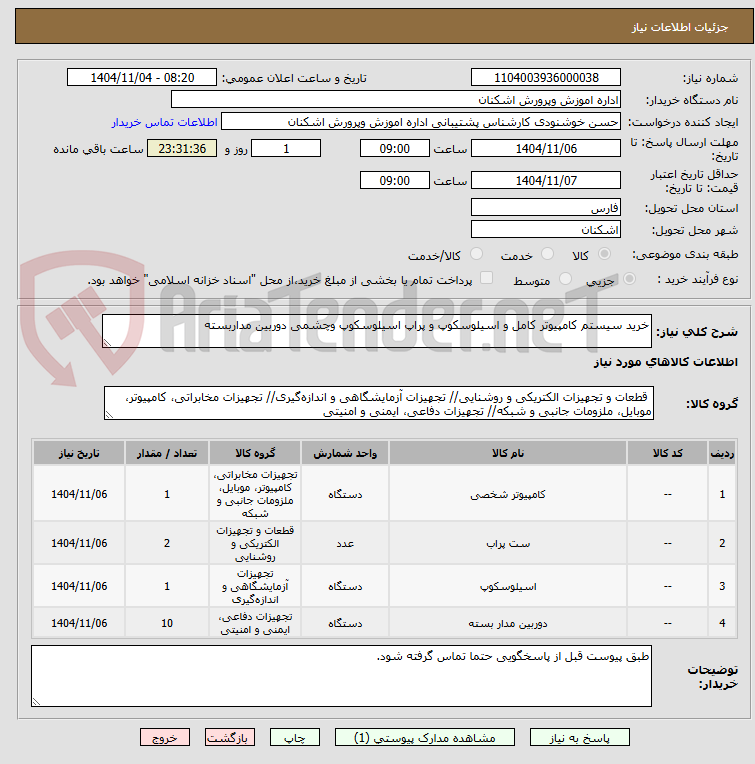Click the نام کالا column header
This screenshot has width=755, height=764.
click(508, 453)
